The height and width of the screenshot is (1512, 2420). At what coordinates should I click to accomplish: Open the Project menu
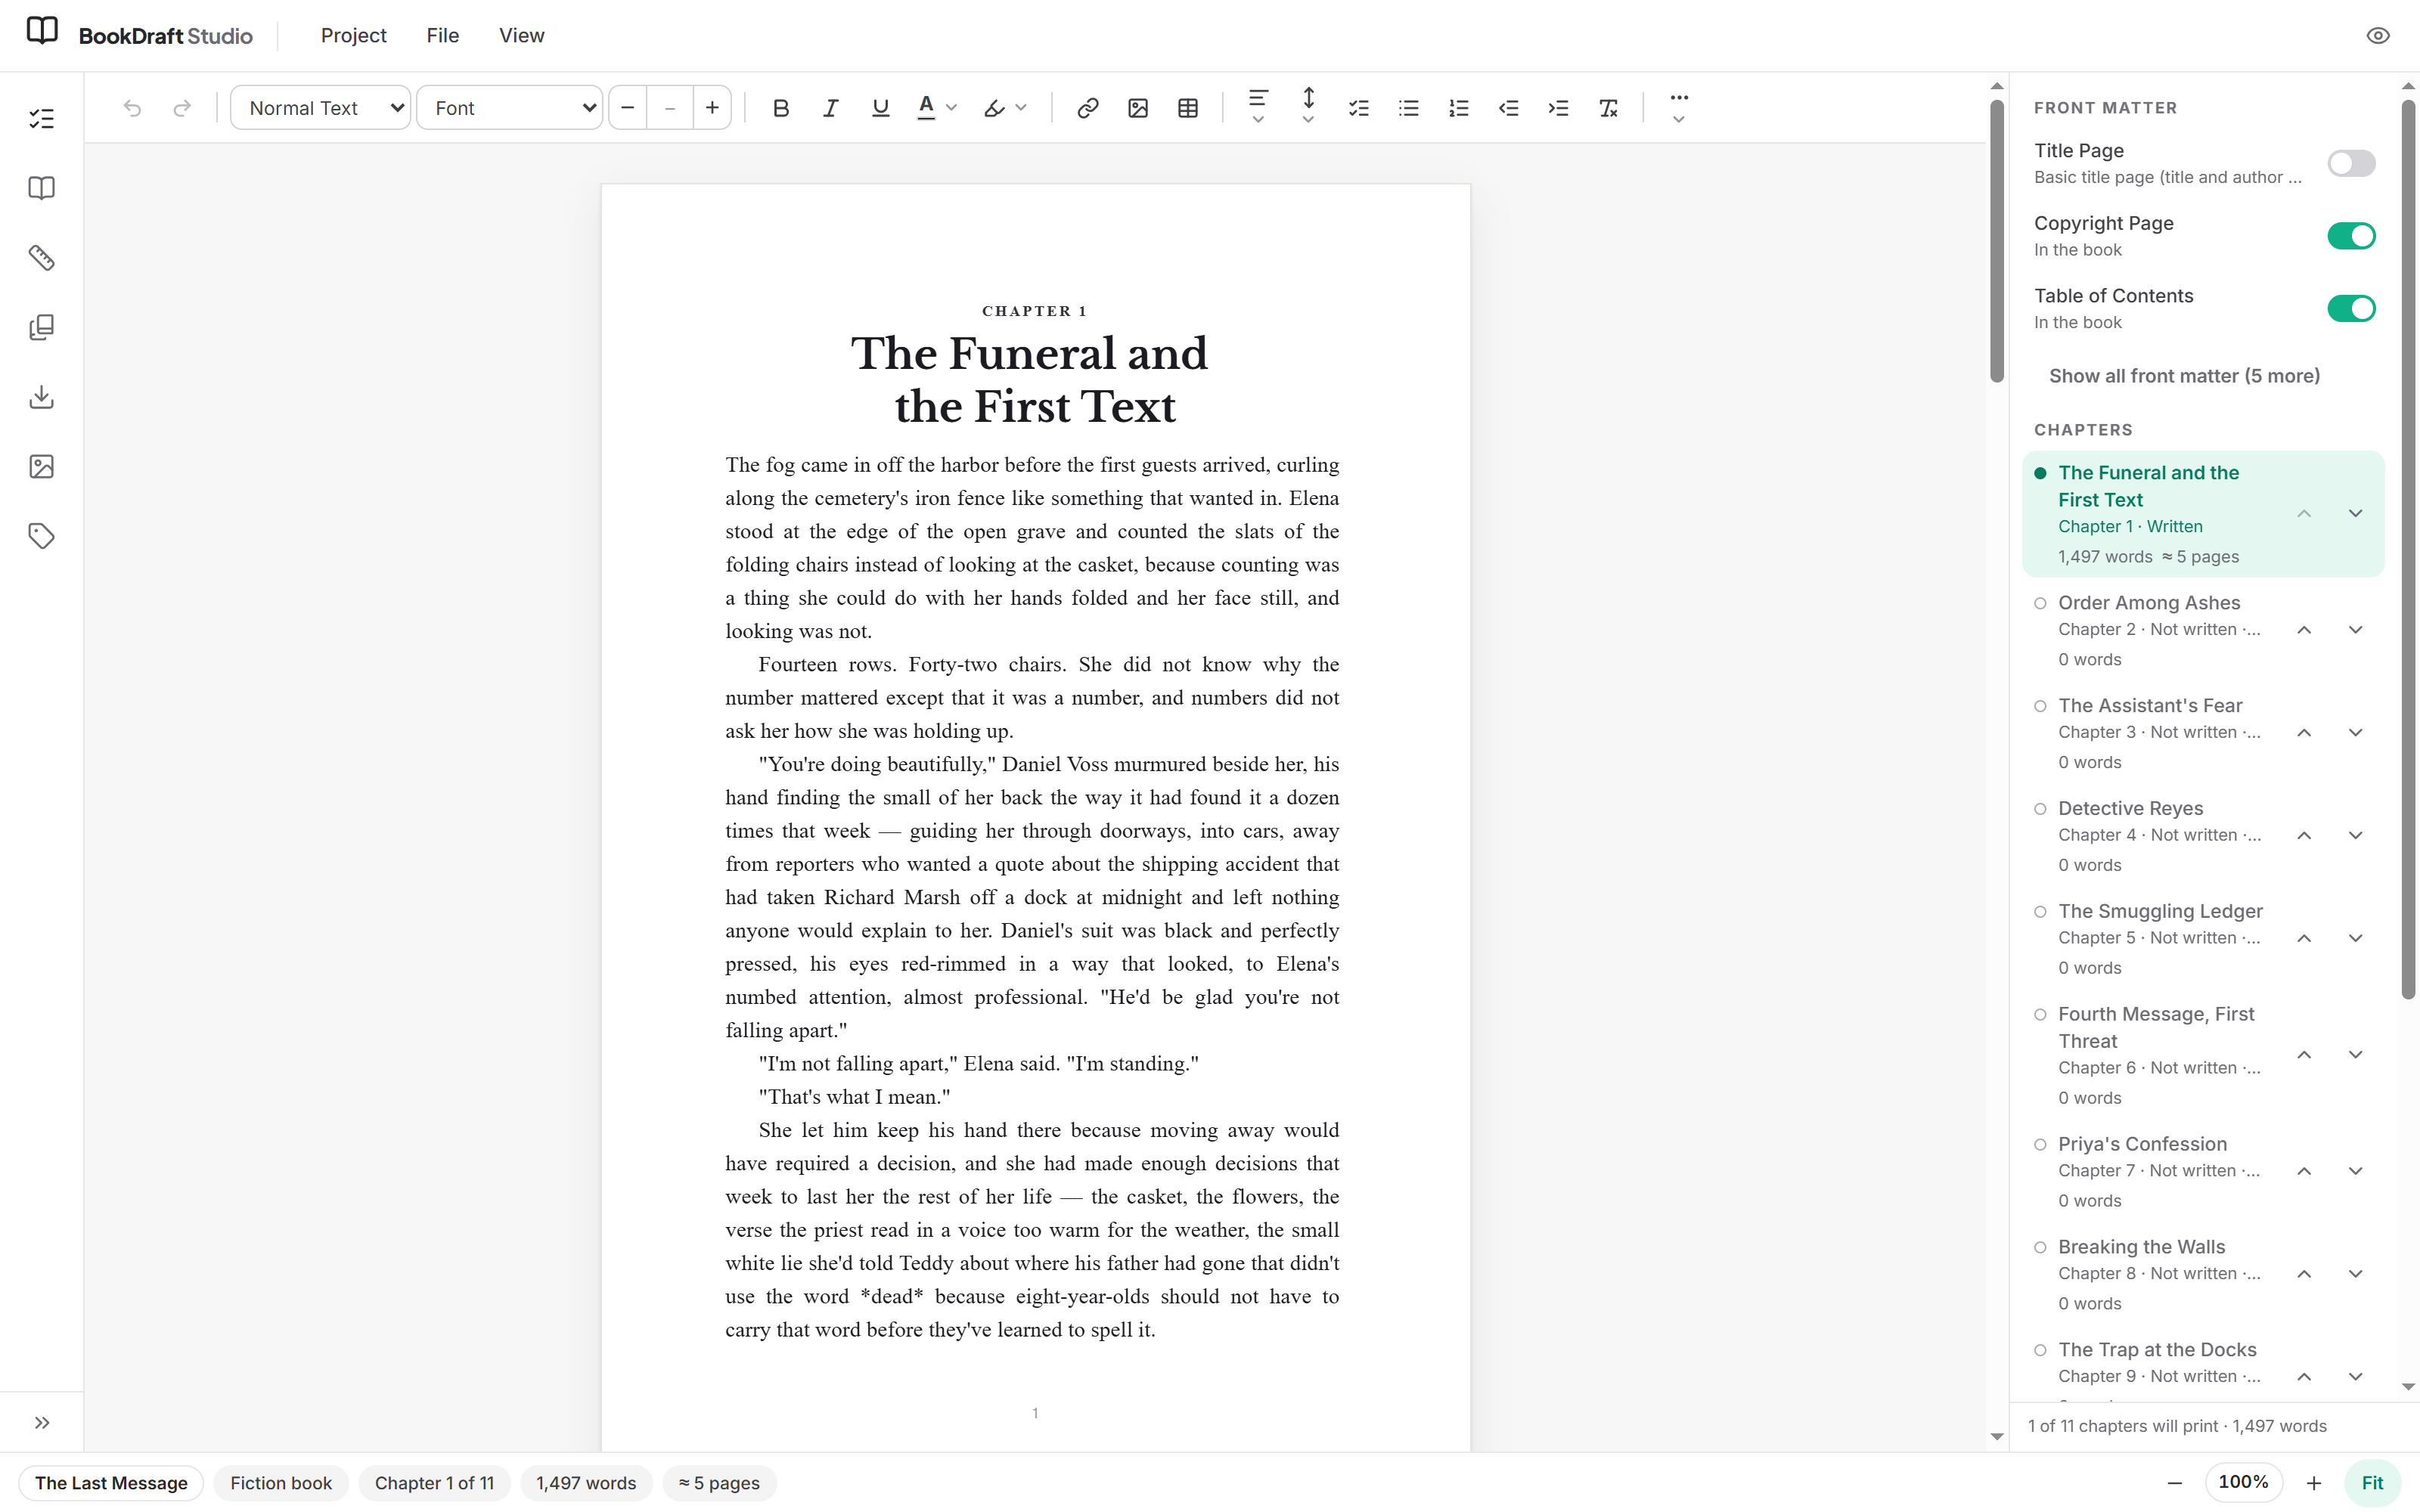coord(353,36)
